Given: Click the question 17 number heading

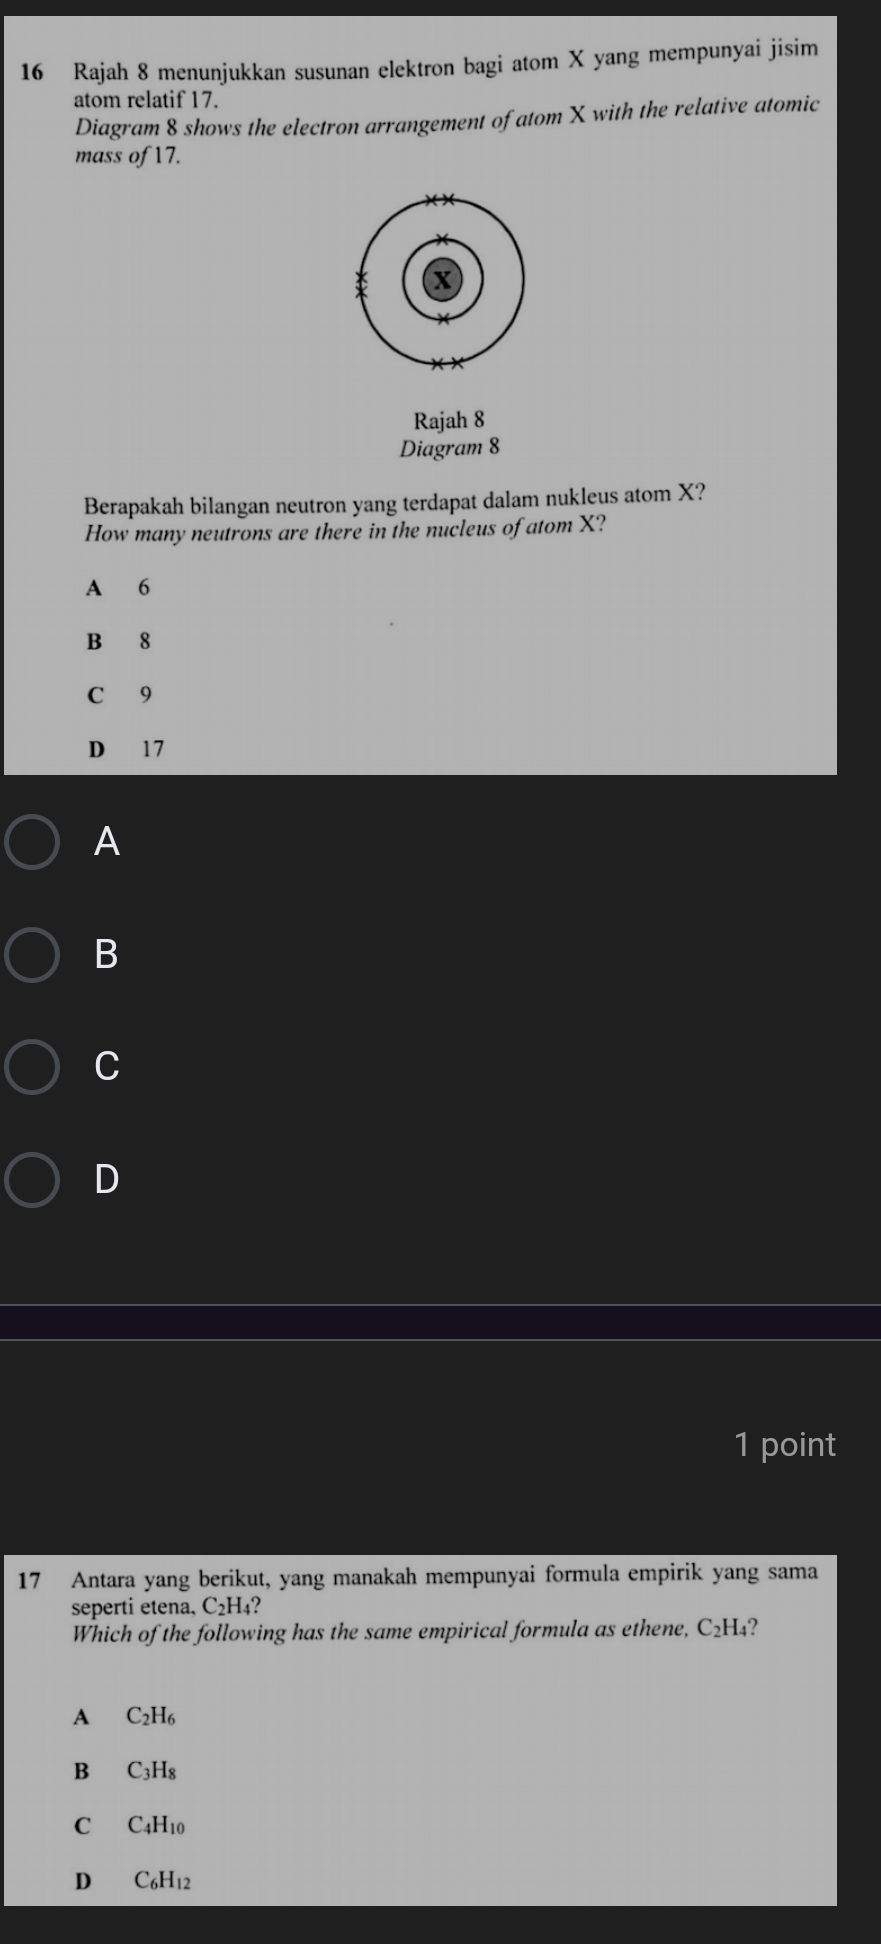Looking at the screenshot, I should click(x=30, y=1580).
